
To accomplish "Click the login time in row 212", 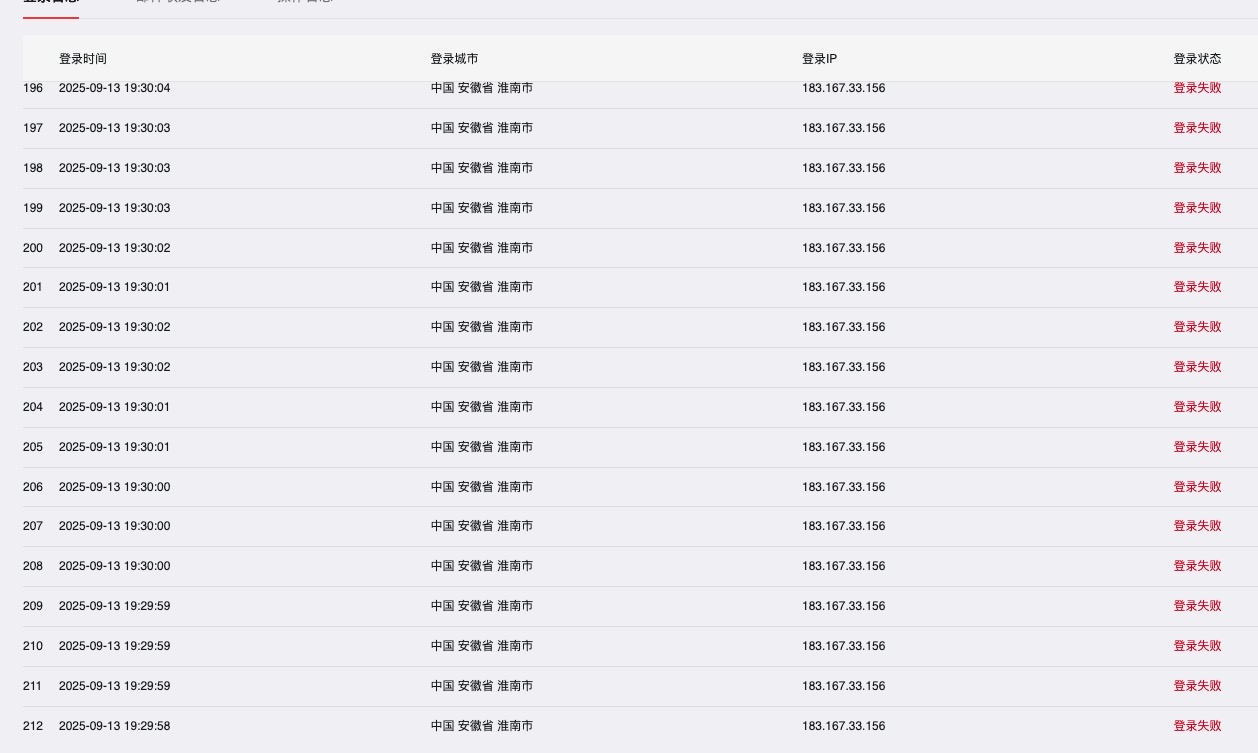I will click(114, 726).
